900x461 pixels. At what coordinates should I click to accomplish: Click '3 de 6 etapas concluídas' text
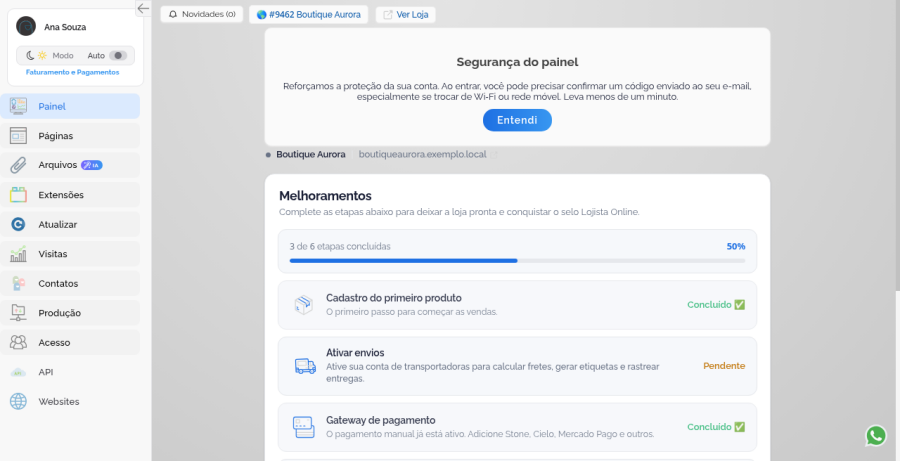click(x=340, y=246)
